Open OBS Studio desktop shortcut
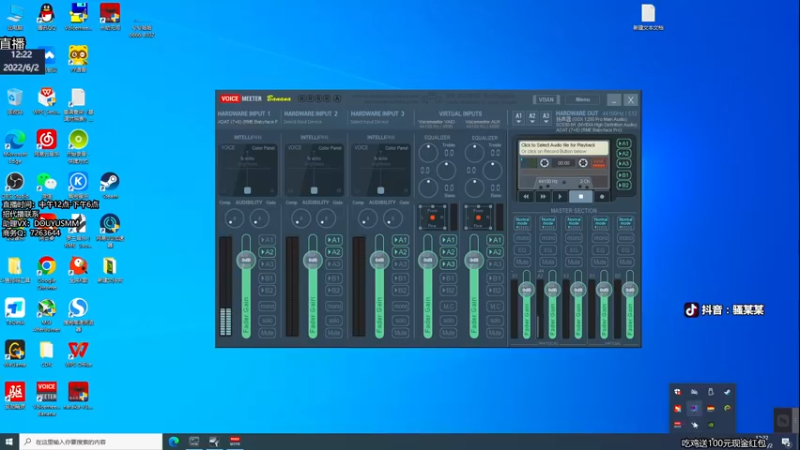The image size is (800, 450). 15,185
